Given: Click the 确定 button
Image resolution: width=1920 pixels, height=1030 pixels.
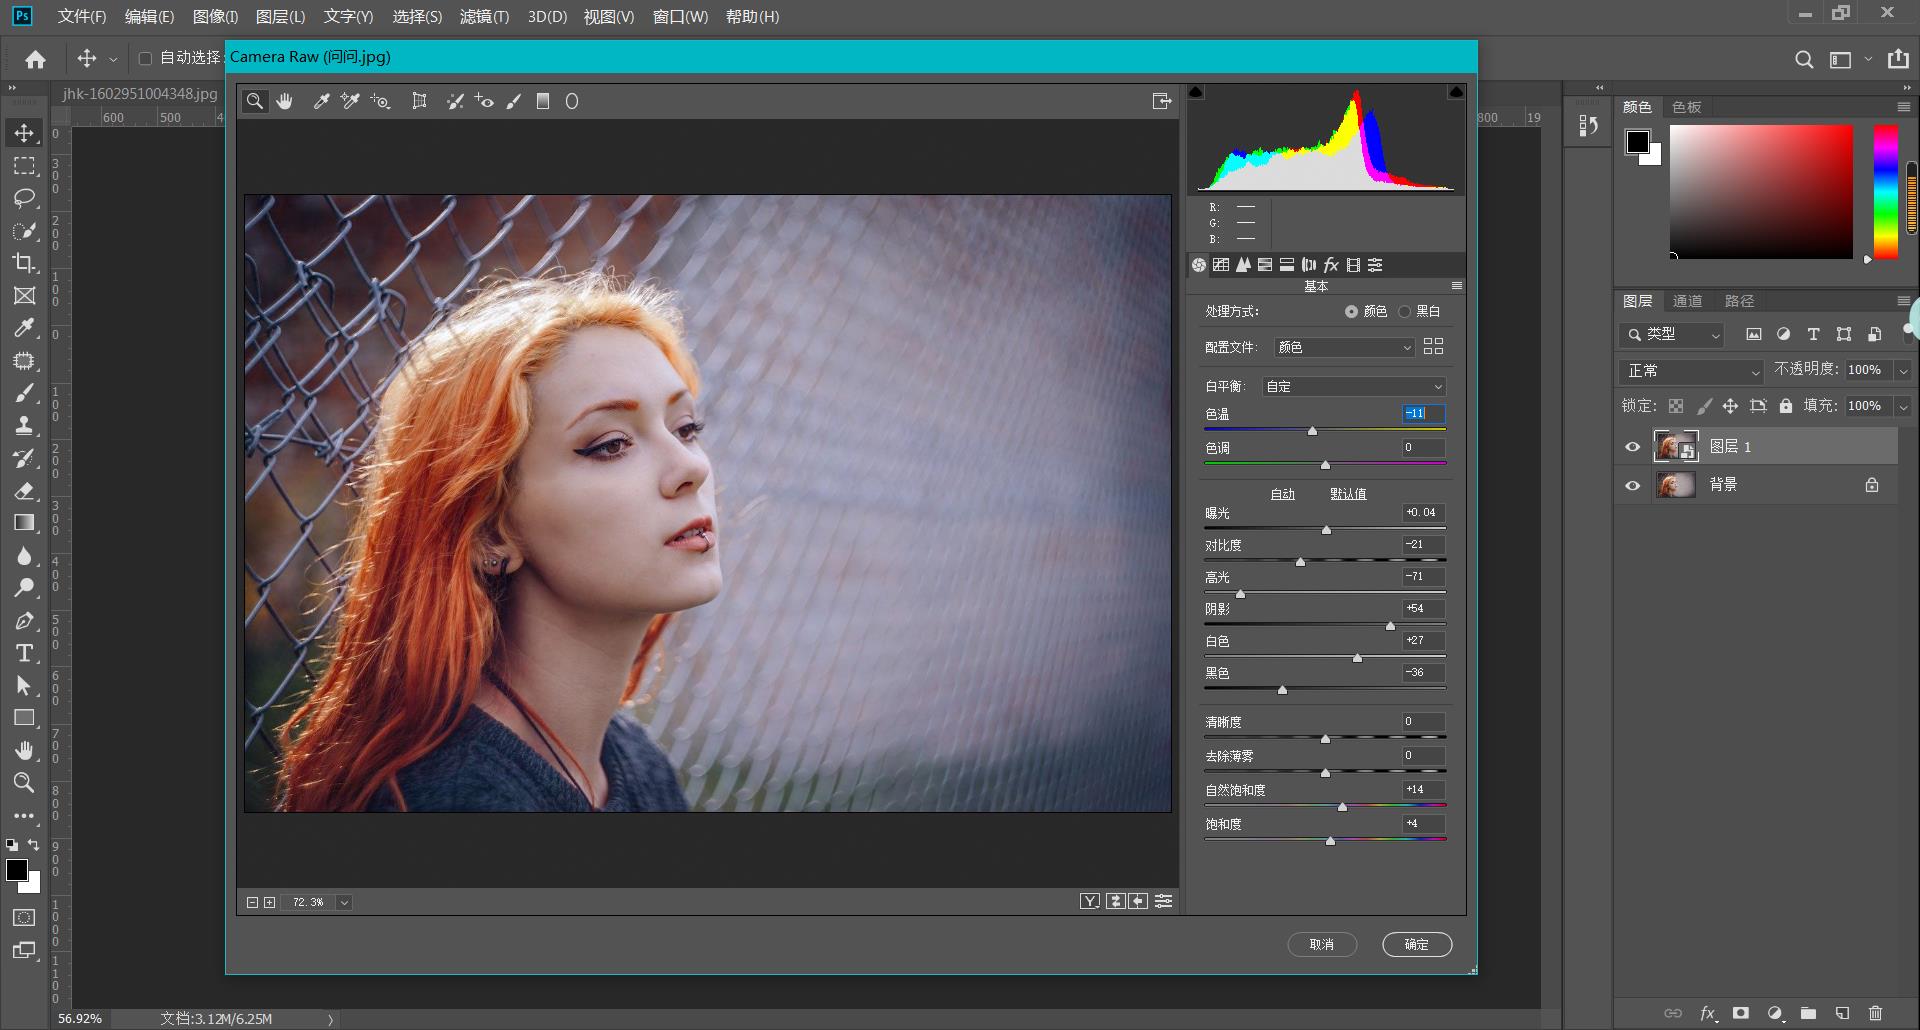Looking at the screenshot, I should pos(1416,944).
